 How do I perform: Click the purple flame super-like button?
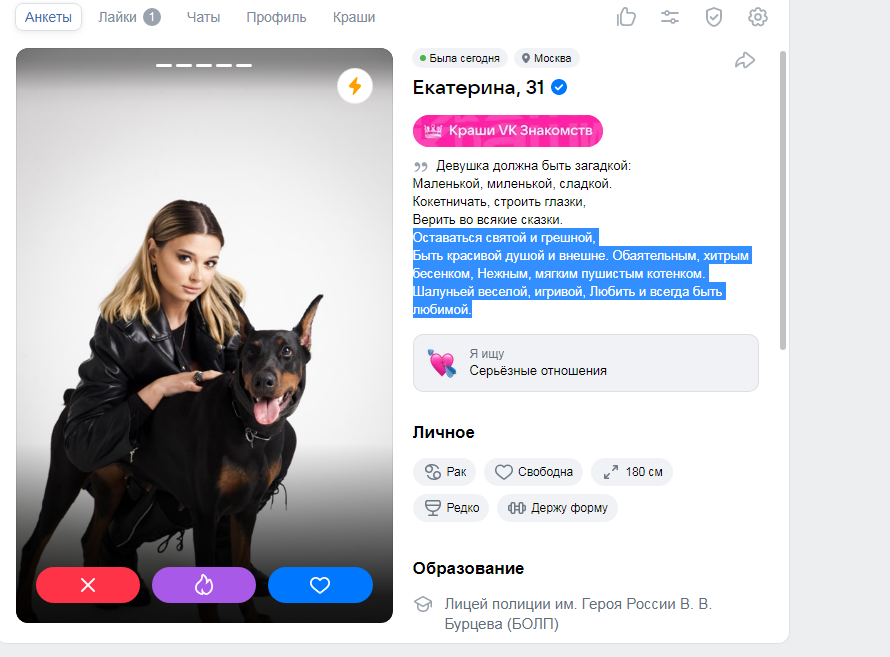[204, 585]
